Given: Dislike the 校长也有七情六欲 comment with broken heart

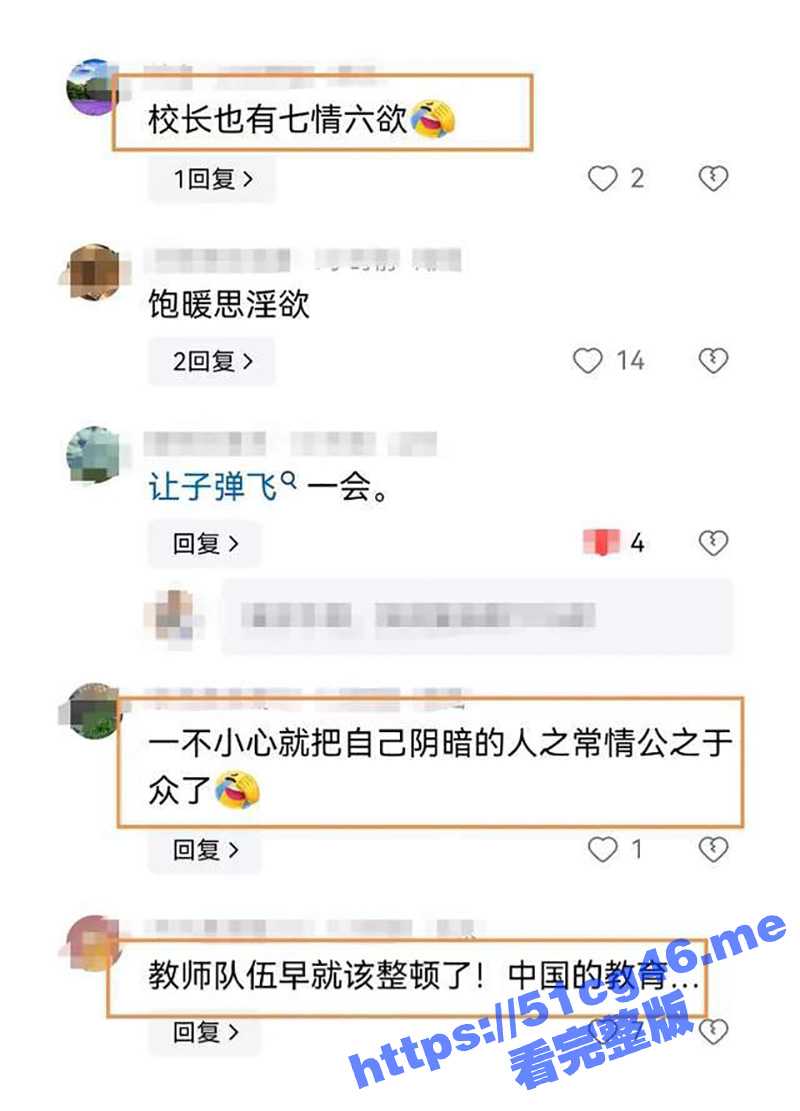Looking at the screenshot, I should 713,178.
